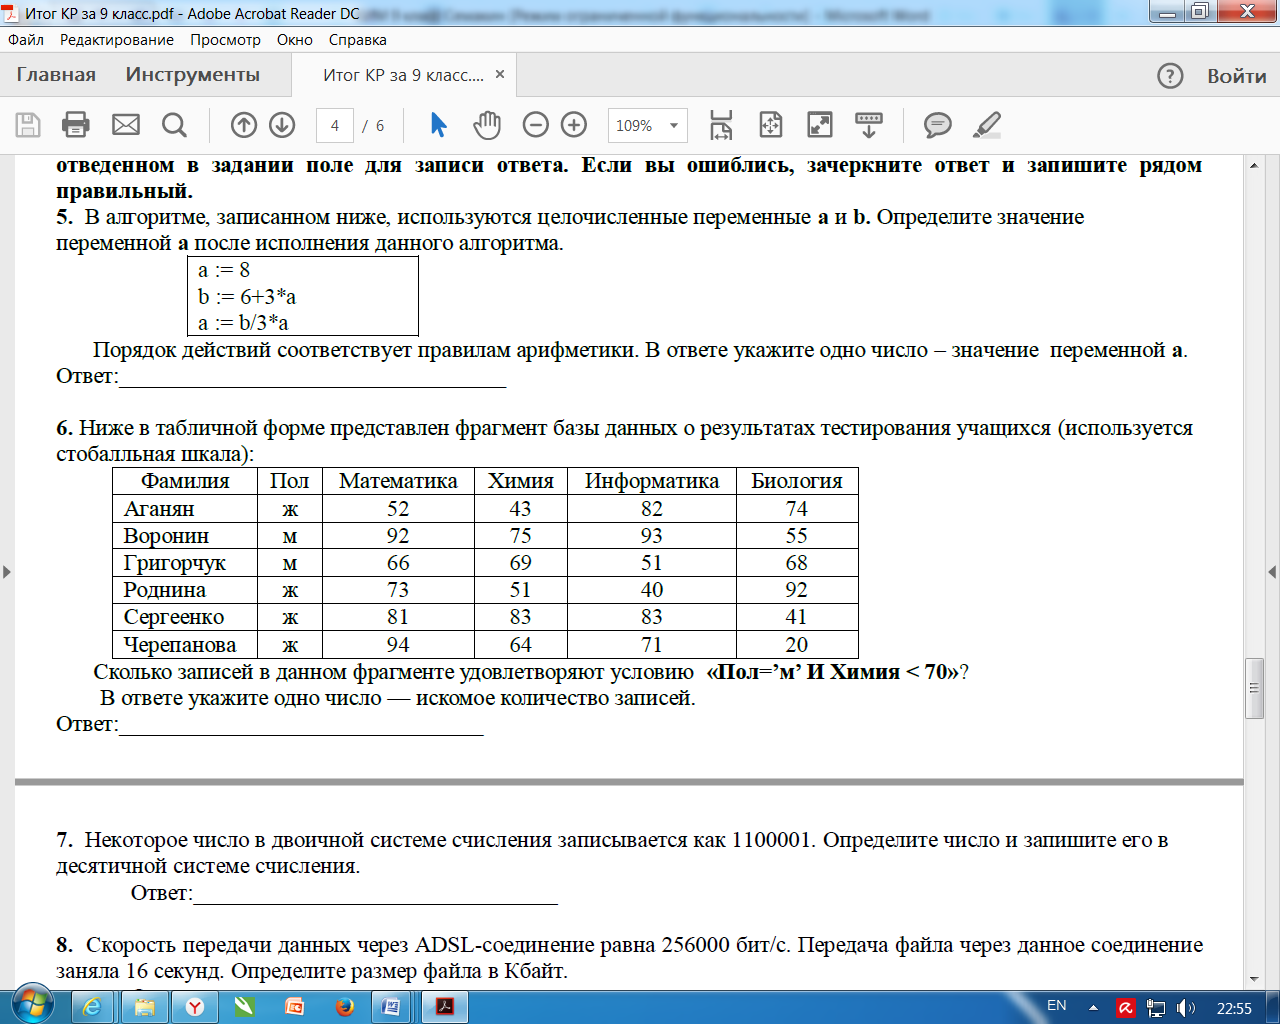Click the Save file icon
The image size is (1280, 1024).
click(x=28, y=125)
